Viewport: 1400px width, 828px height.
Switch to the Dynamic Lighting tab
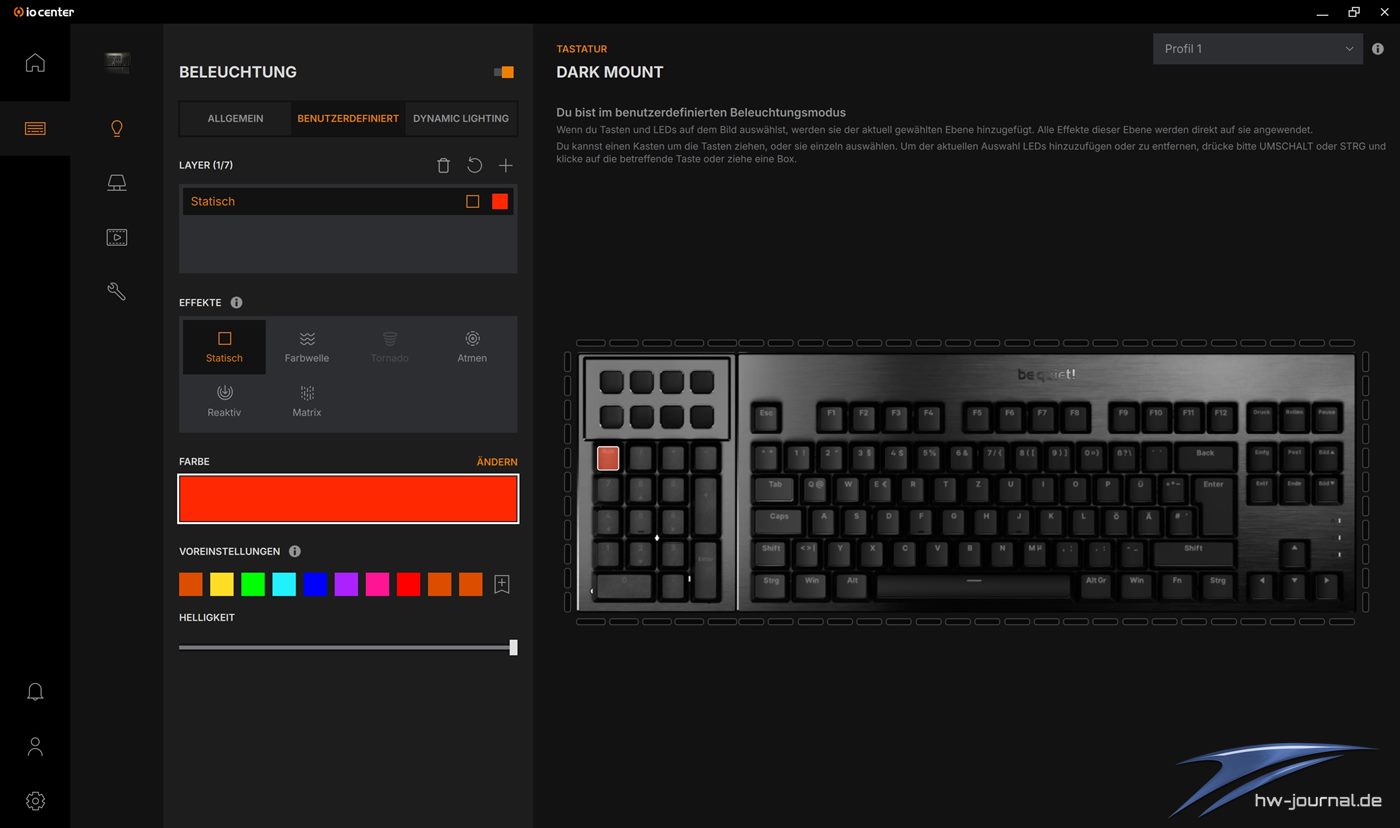pos(461,118)
